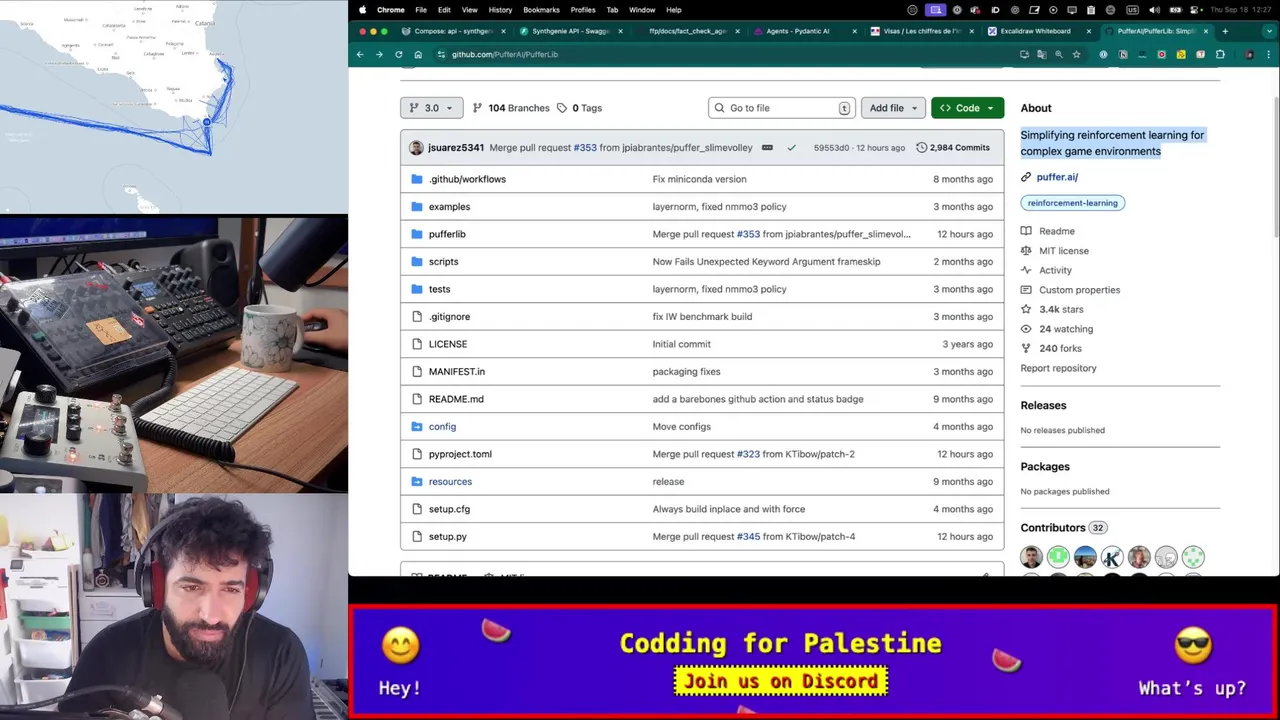This screenshot has width=1280, height=720.
Task: Click the commit status checkmark icon
Action: (x=791, y=148)
